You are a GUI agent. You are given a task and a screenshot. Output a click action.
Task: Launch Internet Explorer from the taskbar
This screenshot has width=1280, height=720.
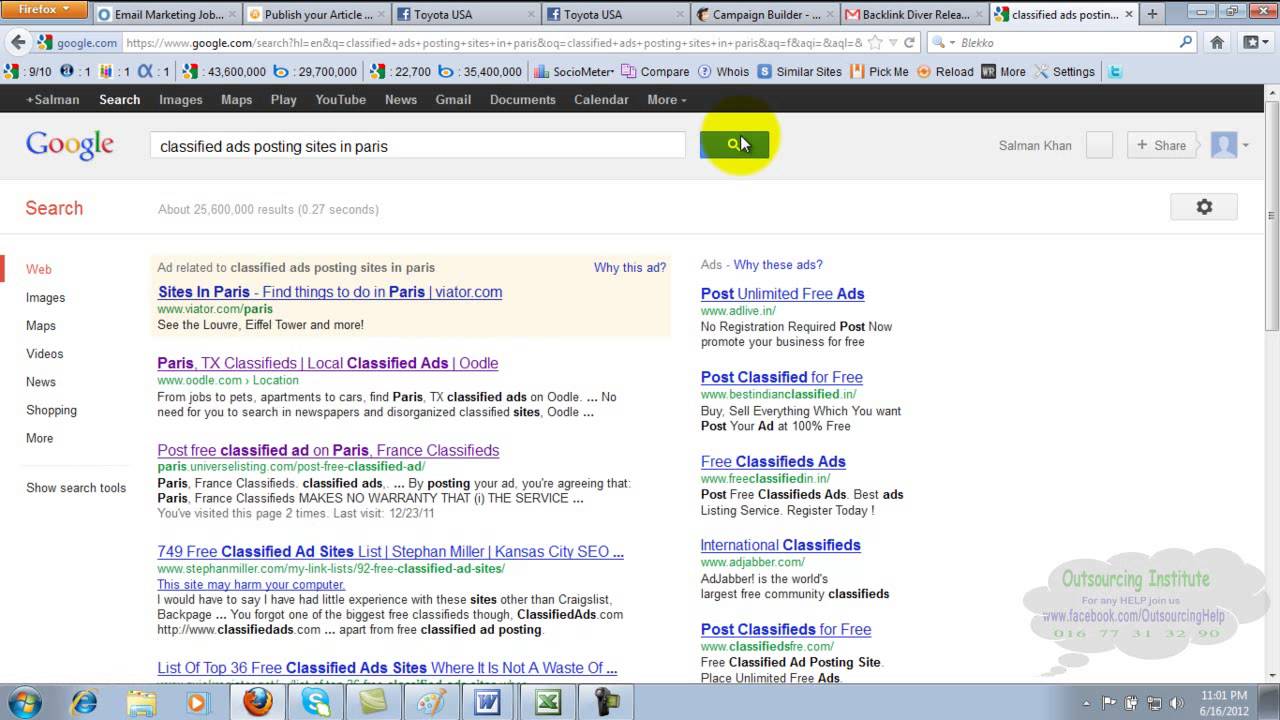84,702
